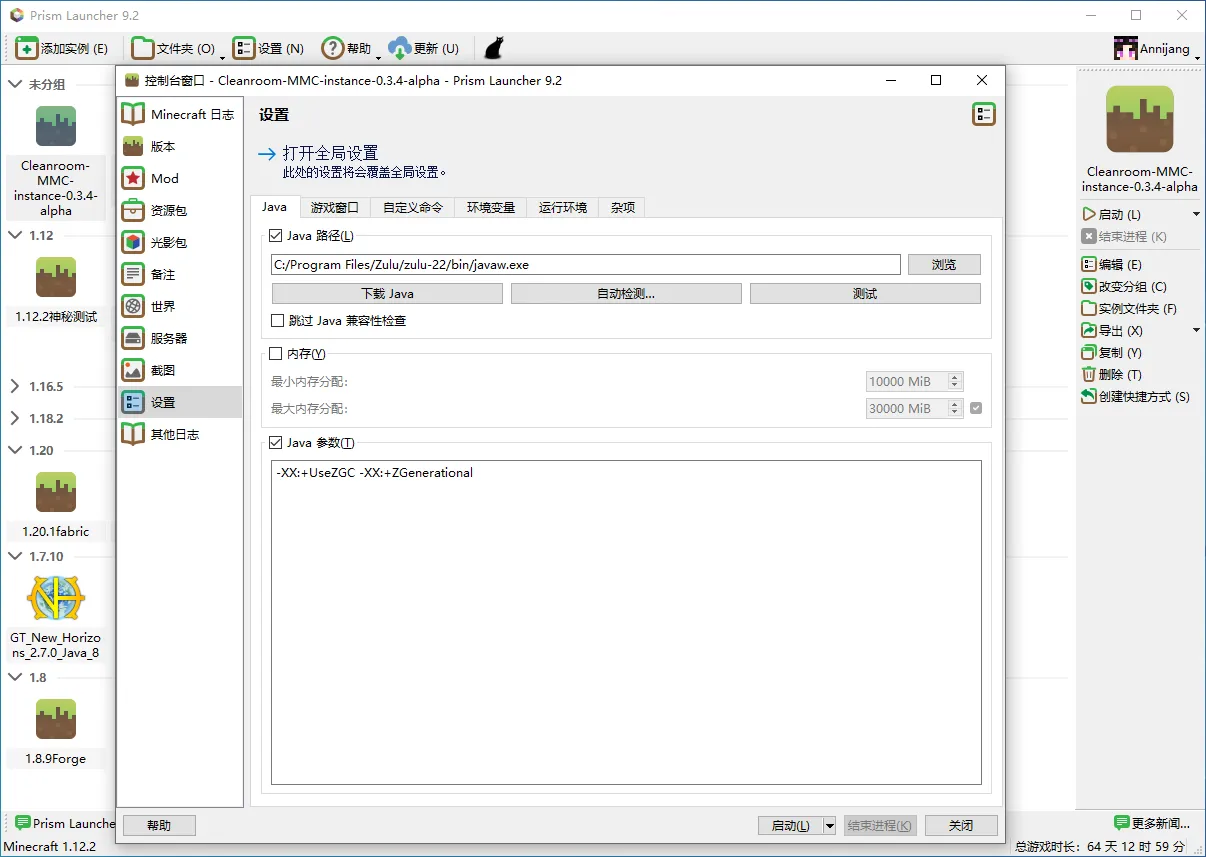Click the settings icon at top-right of settings page
The width and height of the screenshot is (1206, 857).
[984, 114]
